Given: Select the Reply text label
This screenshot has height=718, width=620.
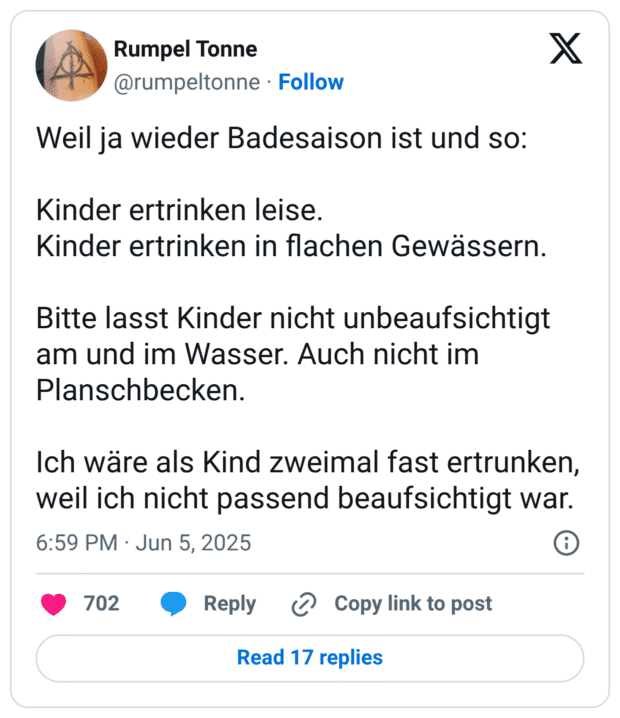Looking at the screenshot, I should click(x=230, y=604).
